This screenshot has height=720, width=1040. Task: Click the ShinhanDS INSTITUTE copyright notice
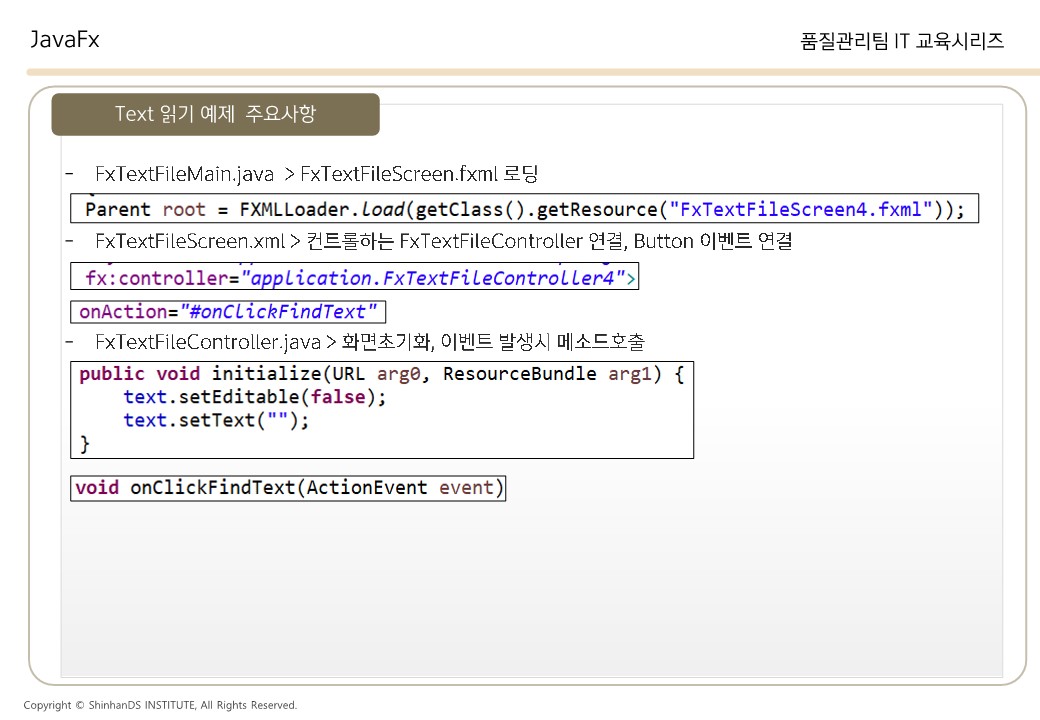click(x=160, y=705)
